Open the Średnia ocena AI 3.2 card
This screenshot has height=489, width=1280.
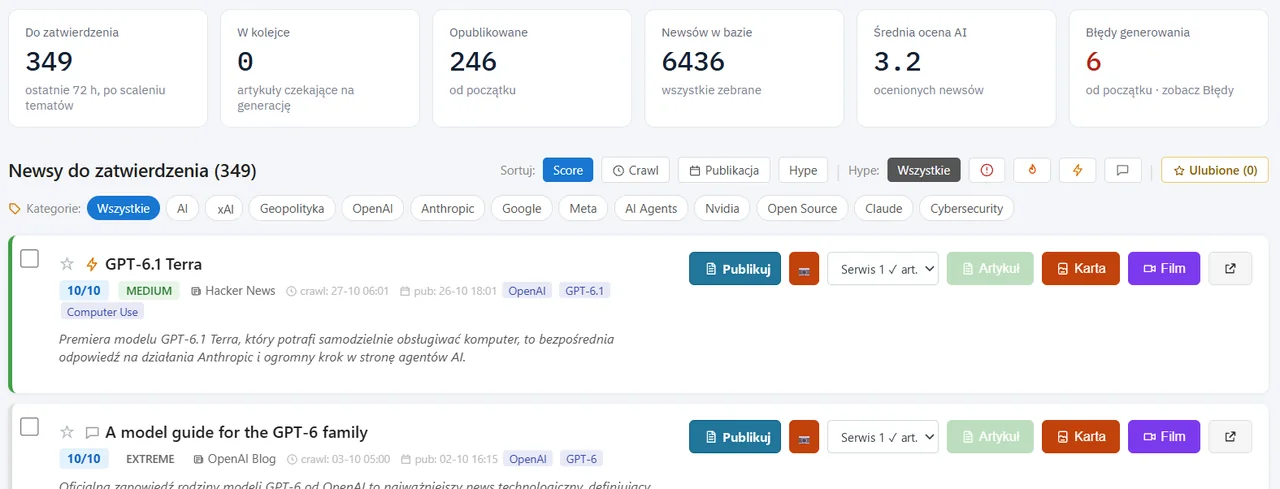(956, 68)
